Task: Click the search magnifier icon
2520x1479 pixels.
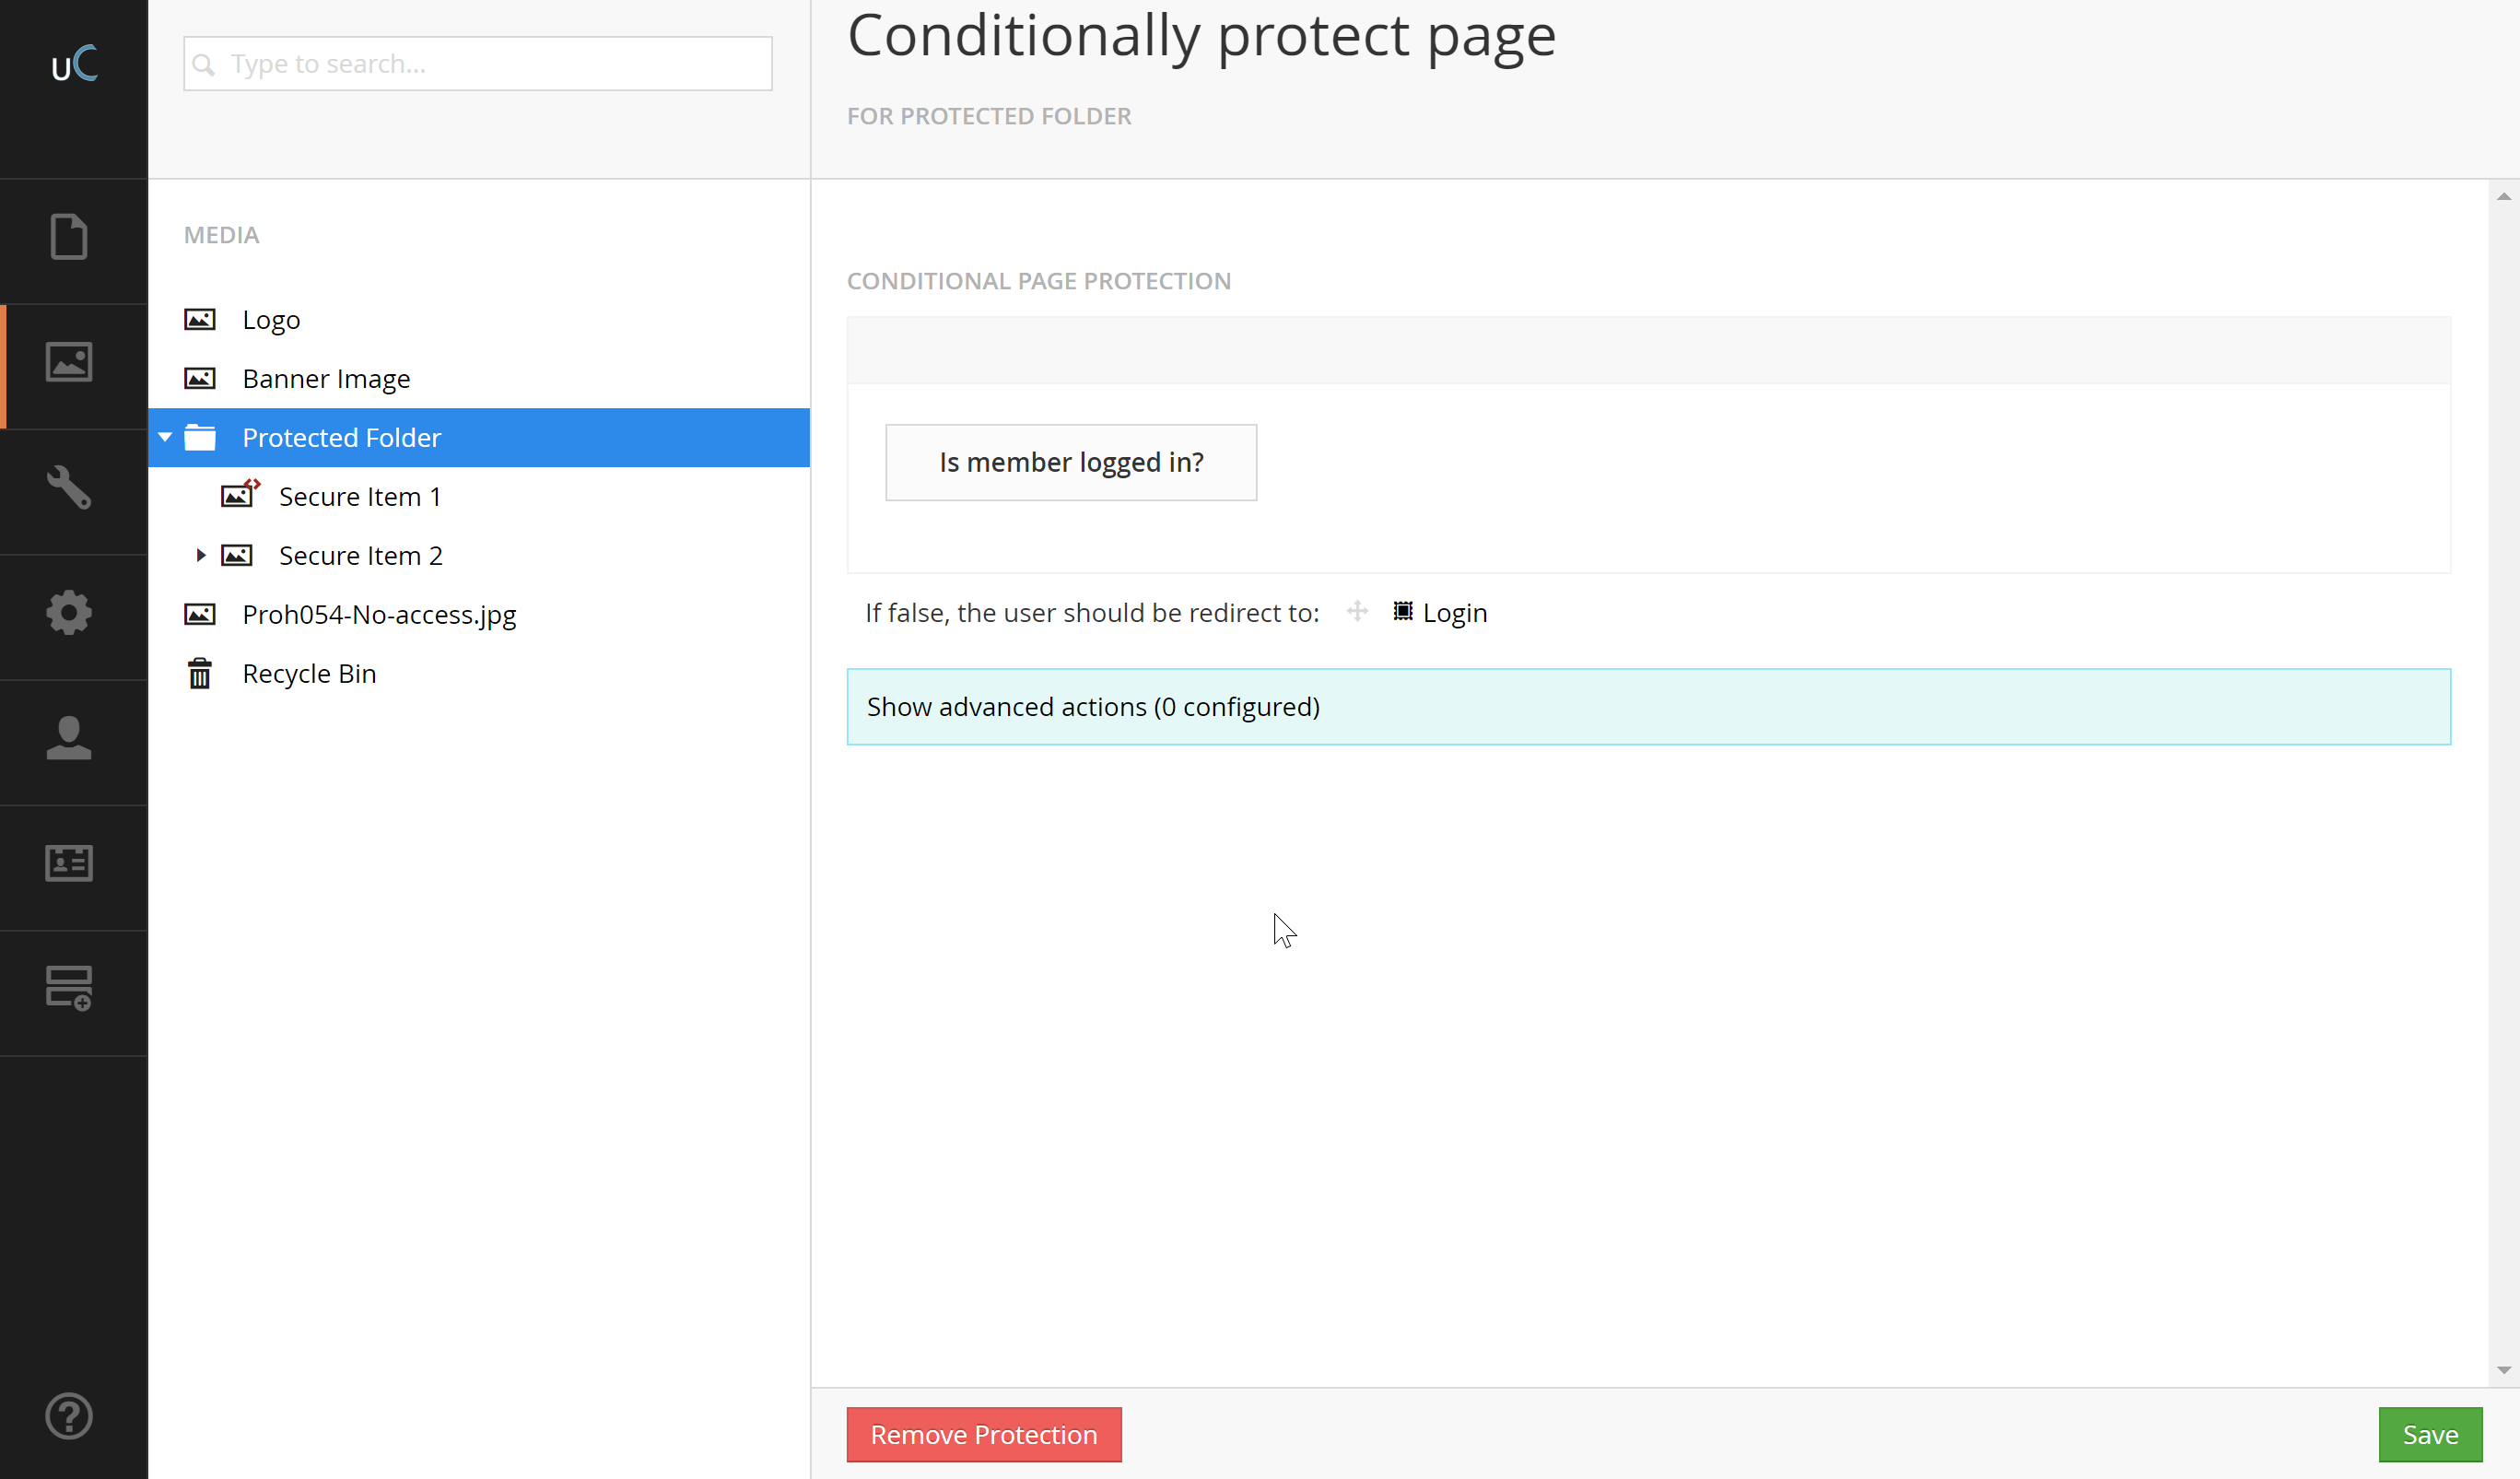Action: (x=203, y=64)
